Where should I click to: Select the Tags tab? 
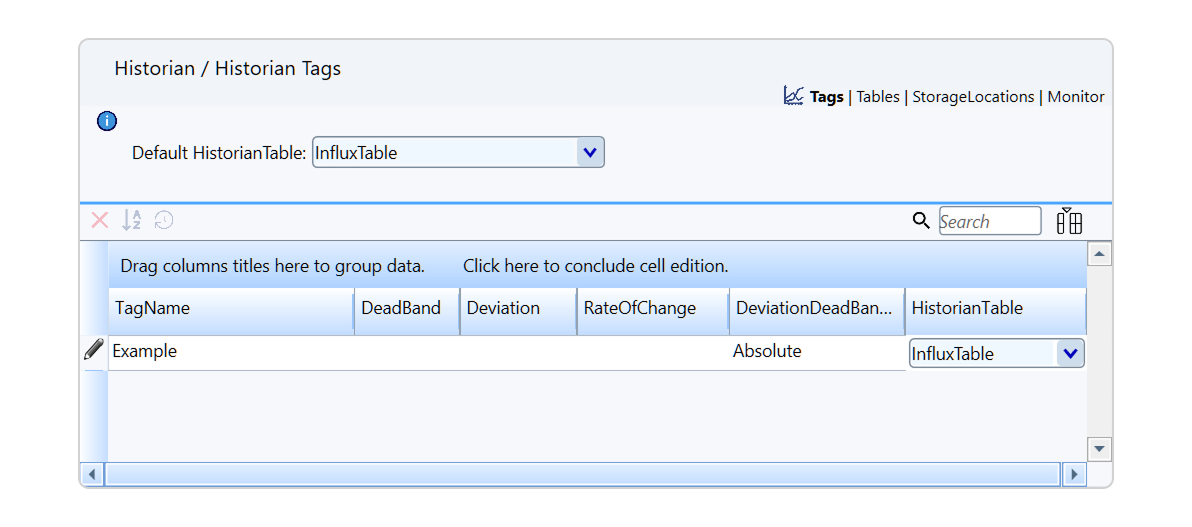[x=826, y=97]
